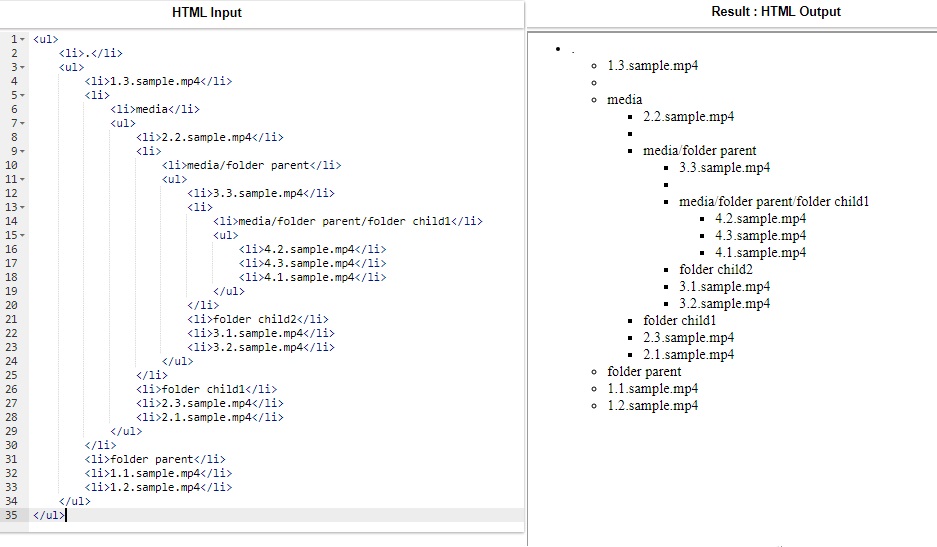Place cursor in '<li>.</li>' on line 2

point(91,53)
